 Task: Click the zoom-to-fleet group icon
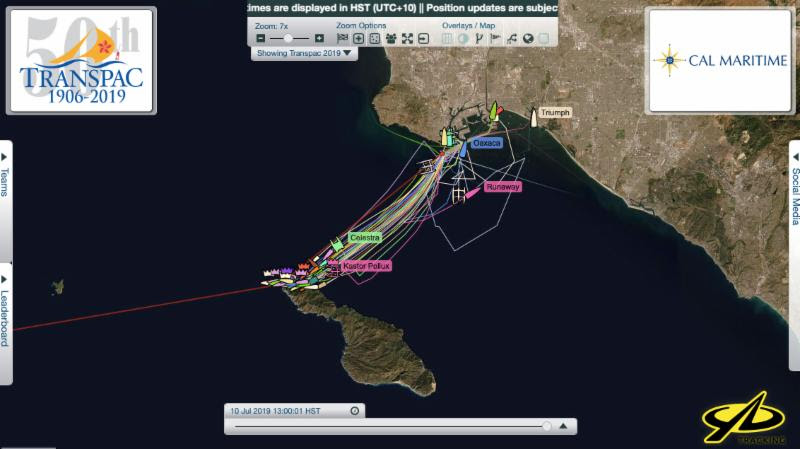(x=391, y=38)
